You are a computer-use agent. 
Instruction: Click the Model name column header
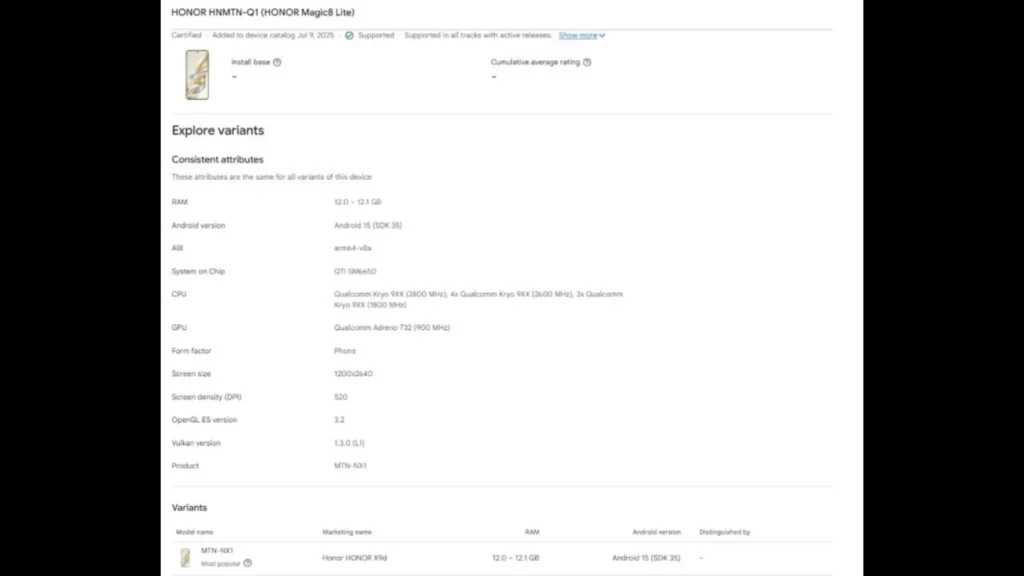coord(194,532)
